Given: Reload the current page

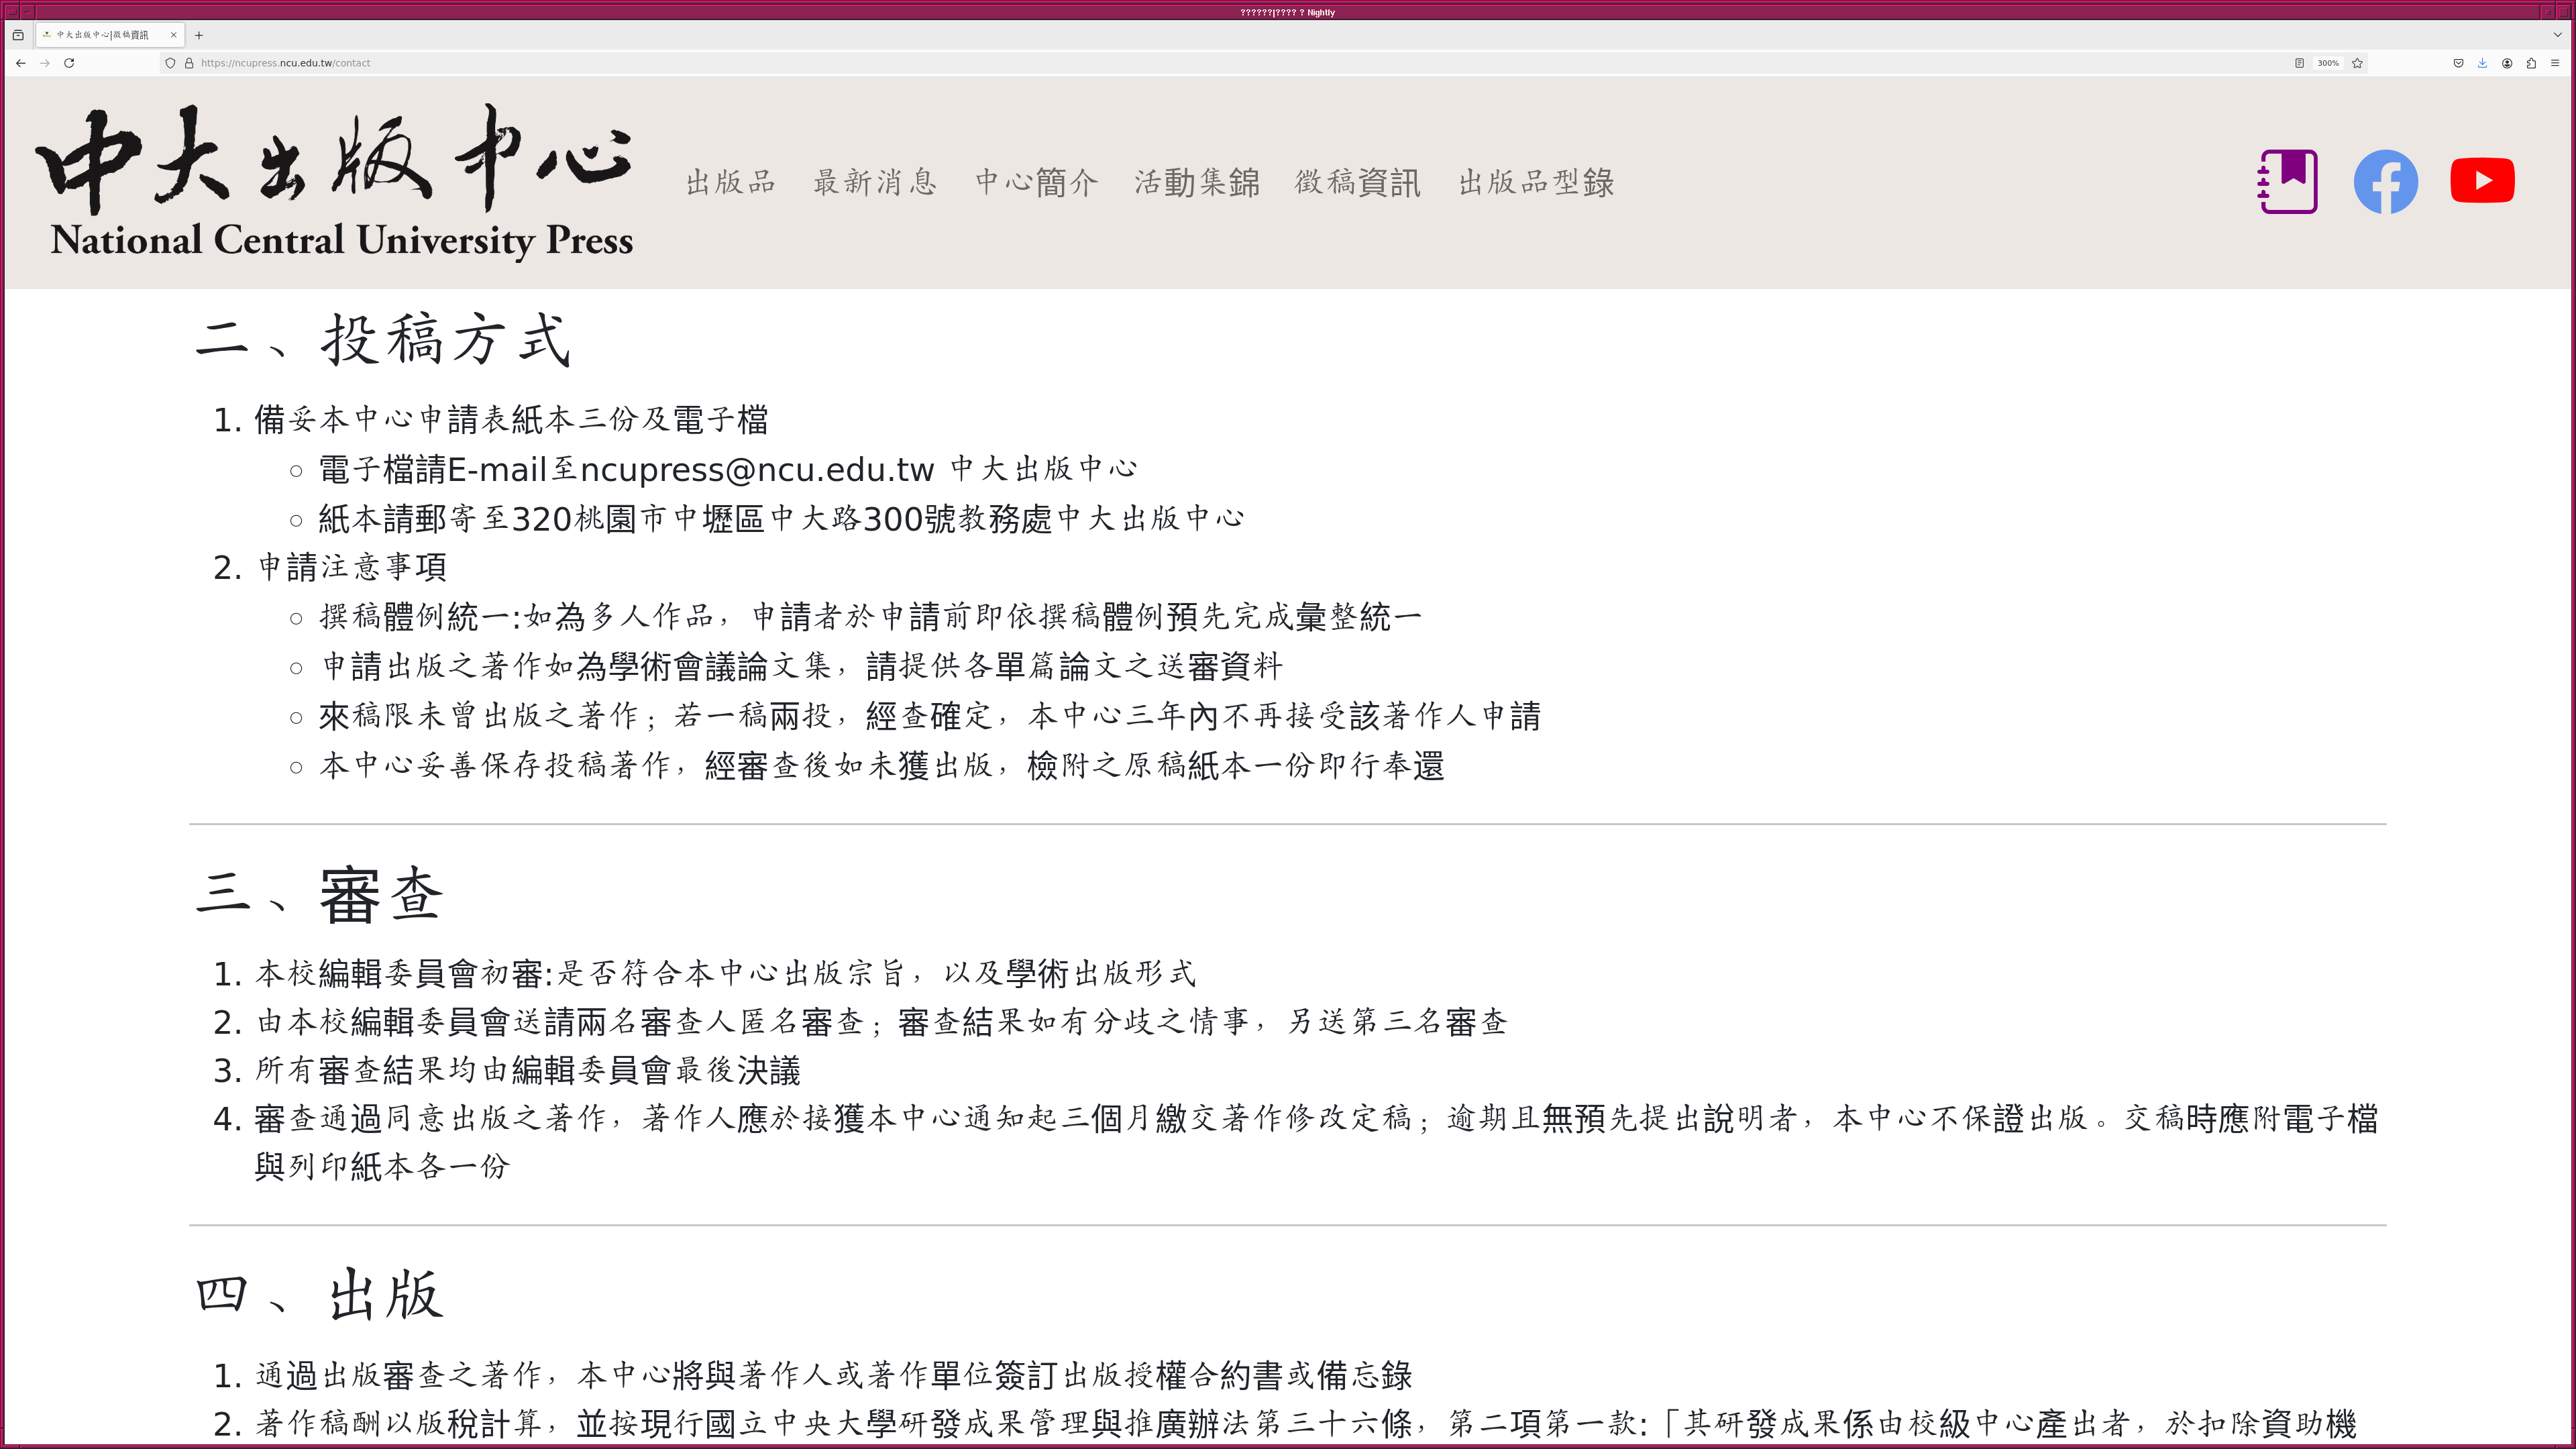Looking at the screenshot, I should tap(69, 63).
